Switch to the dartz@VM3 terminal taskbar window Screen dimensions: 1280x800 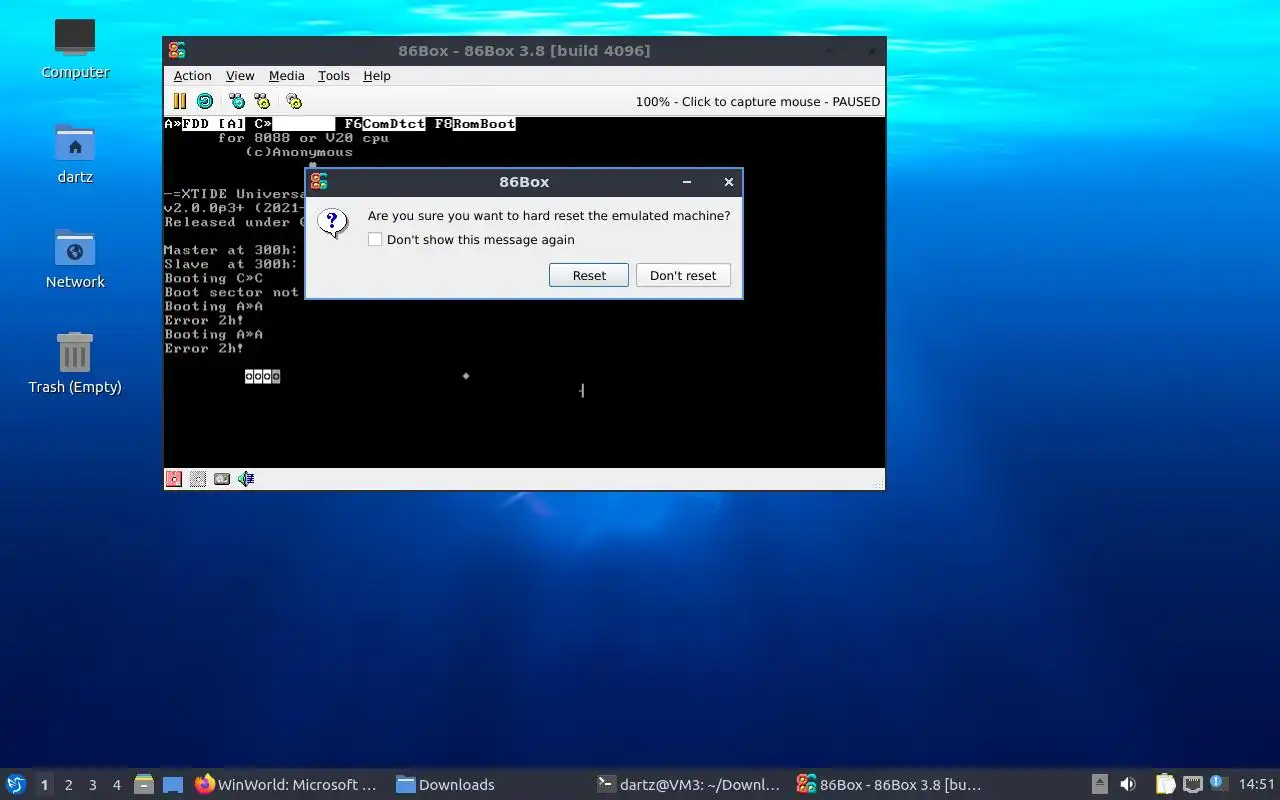tap(688, 784)
